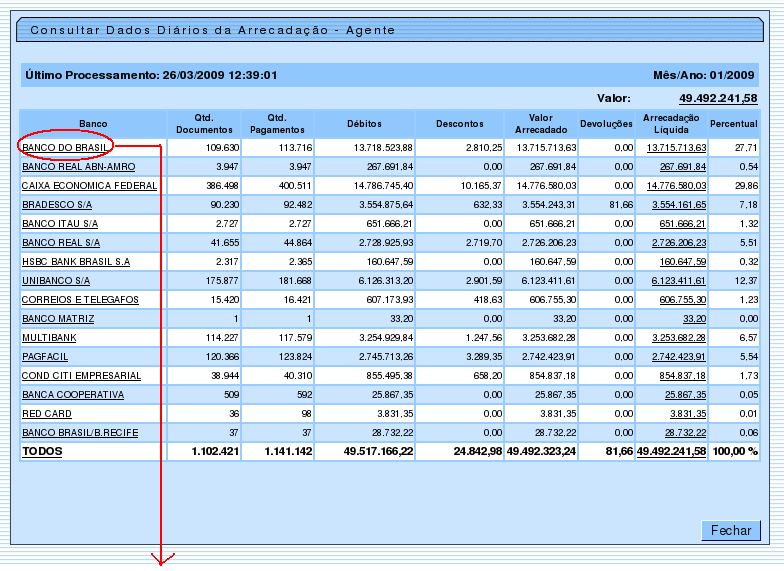Open the BRADESCO S/A bank link

[x=56, y=205]
